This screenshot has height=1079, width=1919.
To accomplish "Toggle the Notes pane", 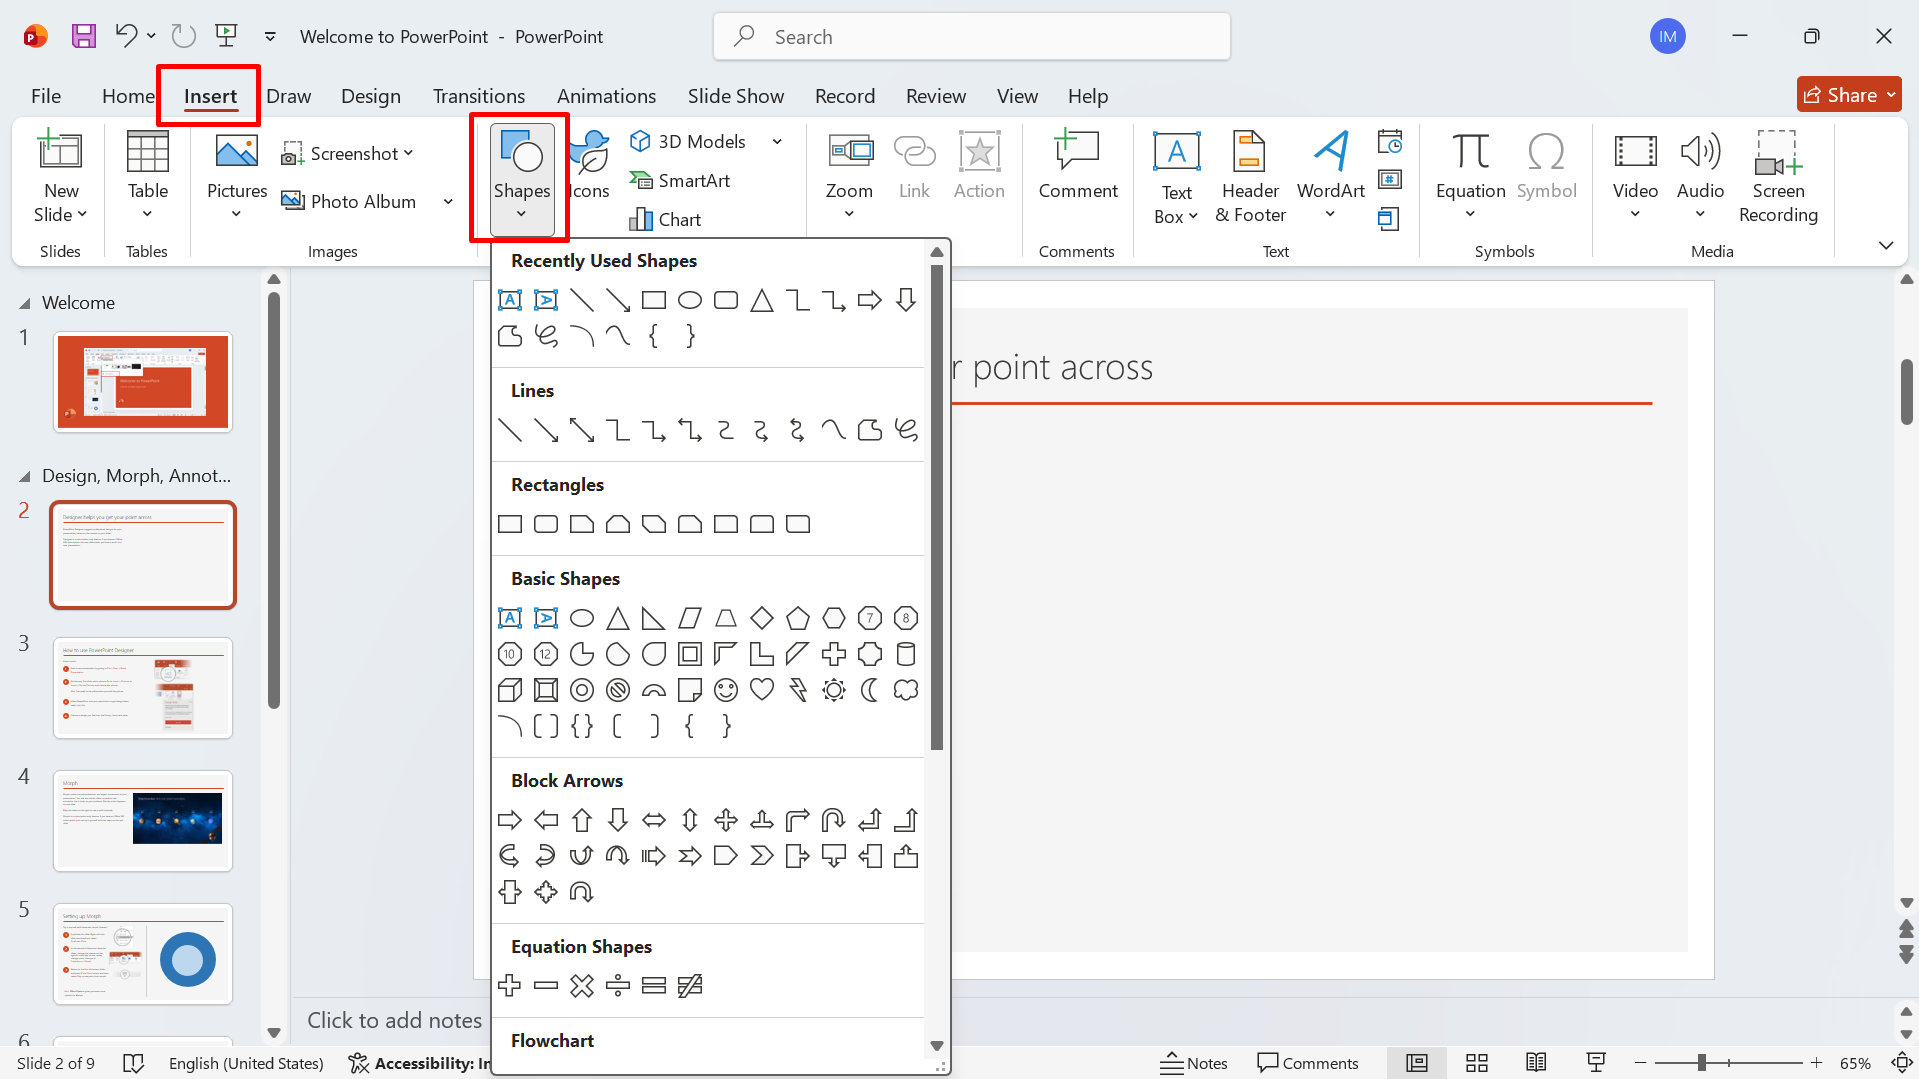I will [1194, 1063].
